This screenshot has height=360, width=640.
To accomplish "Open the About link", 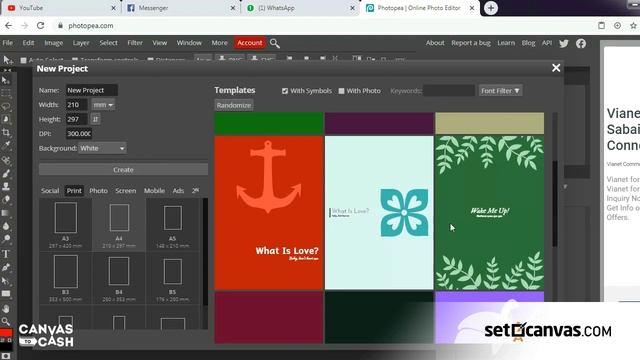I will (x=435, y=43).
